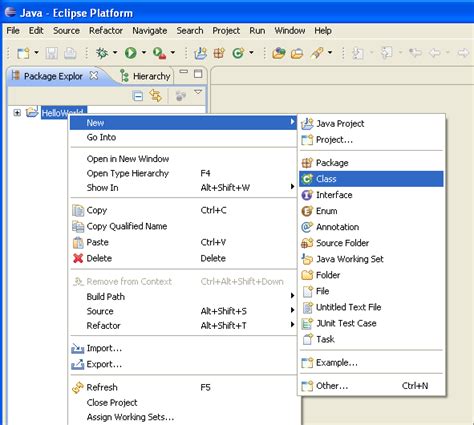Viewport: 474px width, 425px height.
Task: Click Export... in the context menu
Action: (x=183, y=364)
